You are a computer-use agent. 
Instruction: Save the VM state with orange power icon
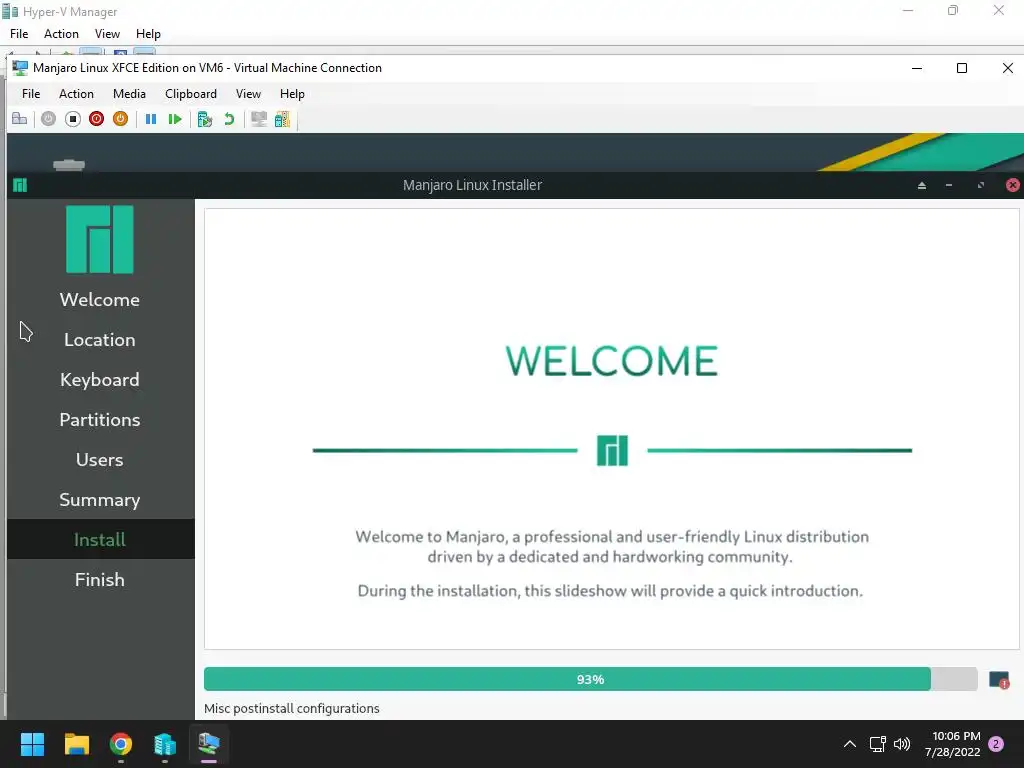point(120,119)
